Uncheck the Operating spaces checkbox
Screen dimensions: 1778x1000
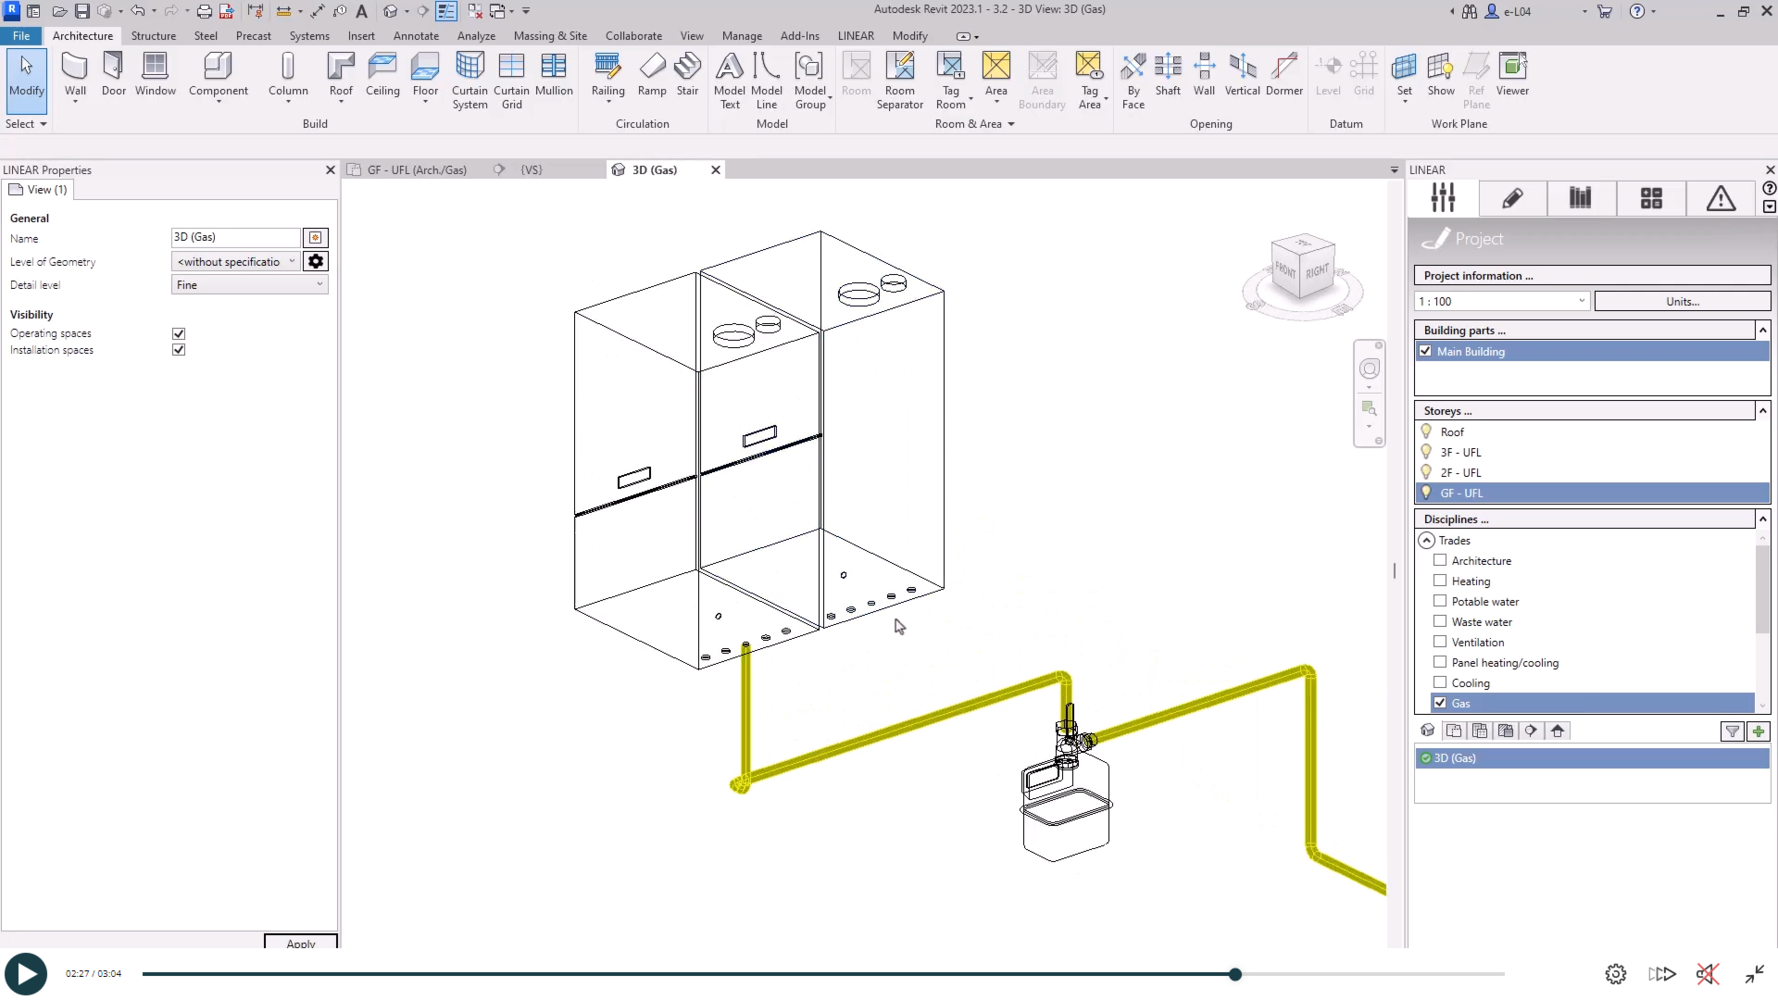[x=179, y=334]
